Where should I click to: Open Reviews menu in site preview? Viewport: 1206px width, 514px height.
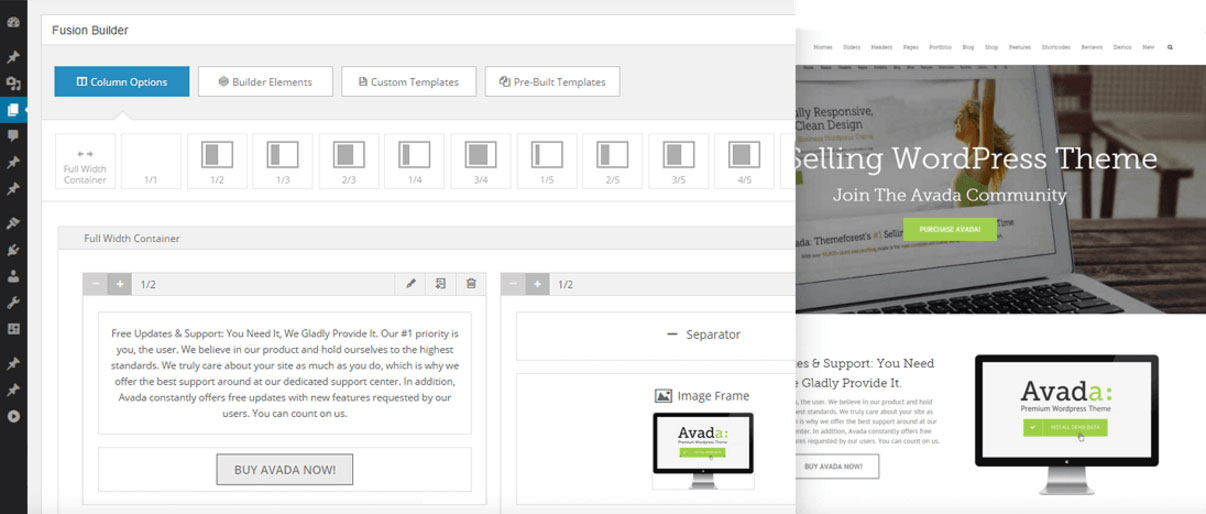1092,47
